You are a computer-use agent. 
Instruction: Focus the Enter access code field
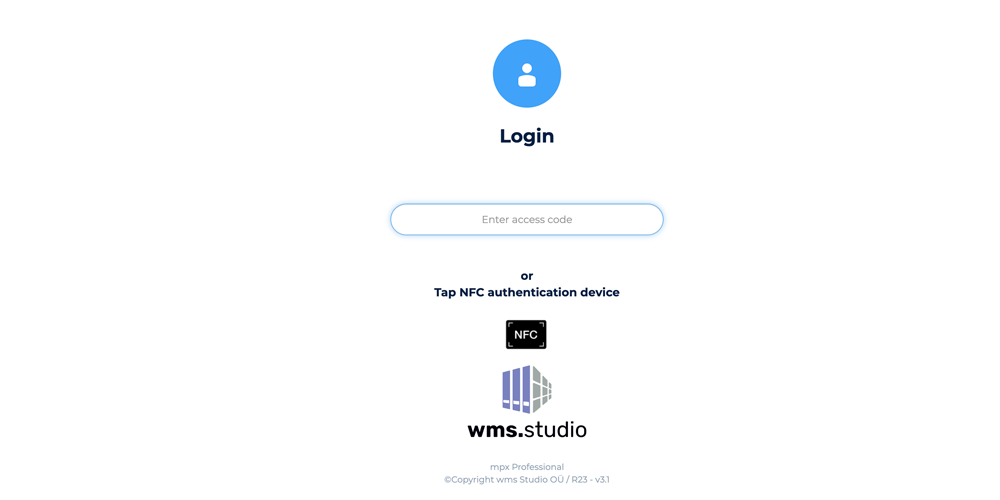[527, 219]
